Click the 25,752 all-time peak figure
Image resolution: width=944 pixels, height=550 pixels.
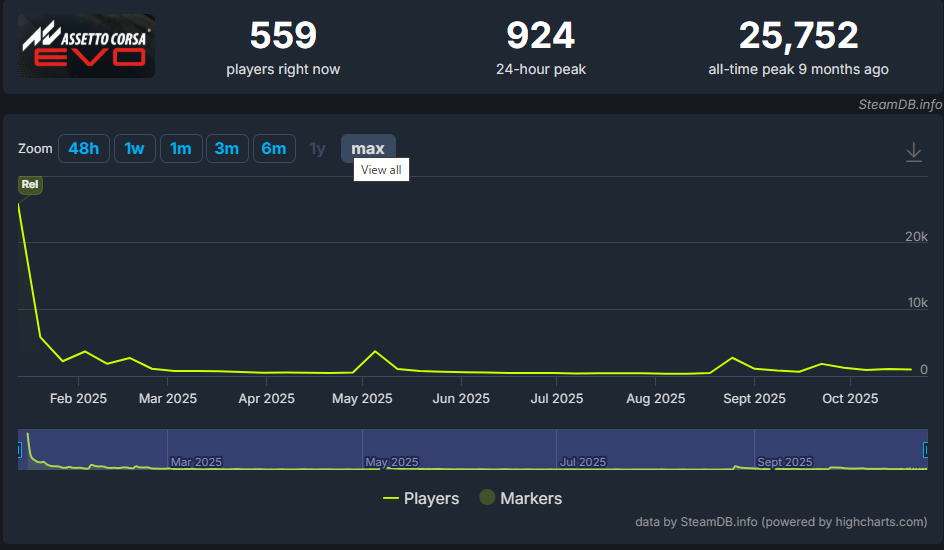pyautogui.click(x=798, y=36)
